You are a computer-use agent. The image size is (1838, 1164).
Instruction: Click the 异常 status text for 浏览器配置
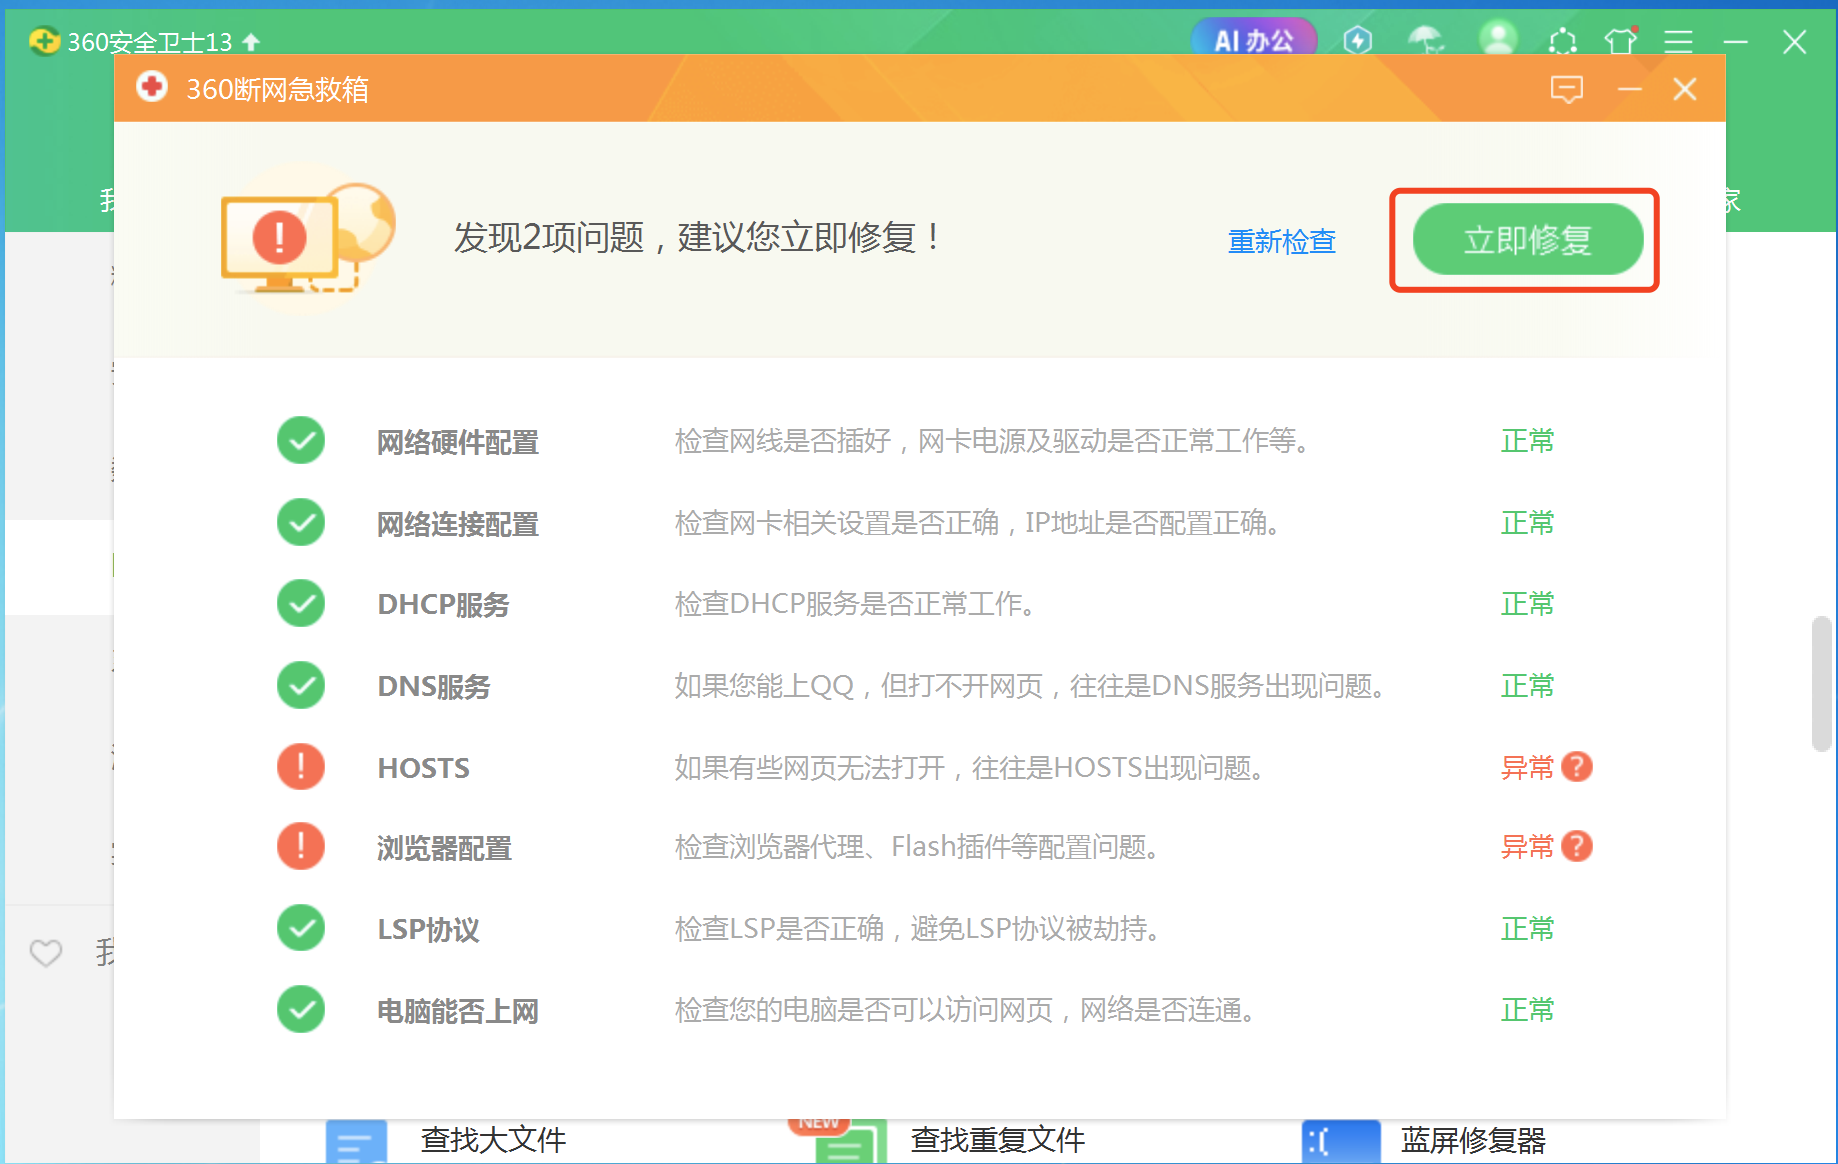(x=1527, y=847)
